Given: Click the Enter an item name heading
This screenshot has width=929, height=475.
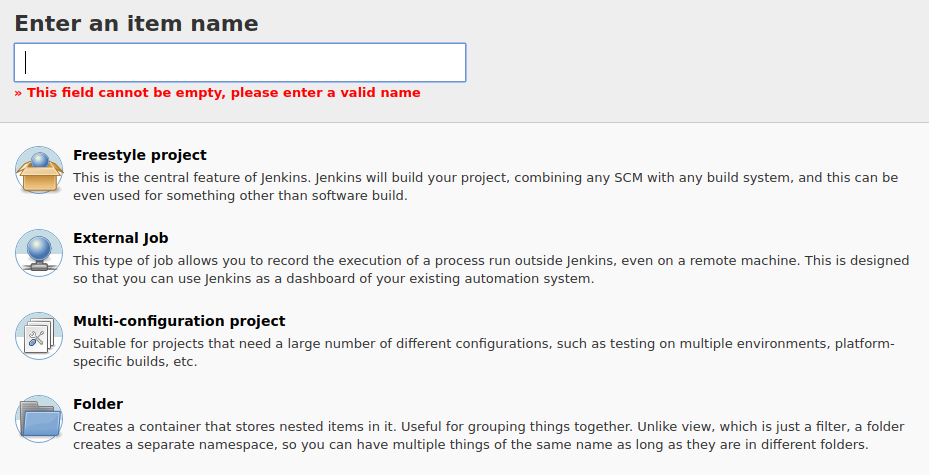Looking at the screenshot, I should point(136,24).
